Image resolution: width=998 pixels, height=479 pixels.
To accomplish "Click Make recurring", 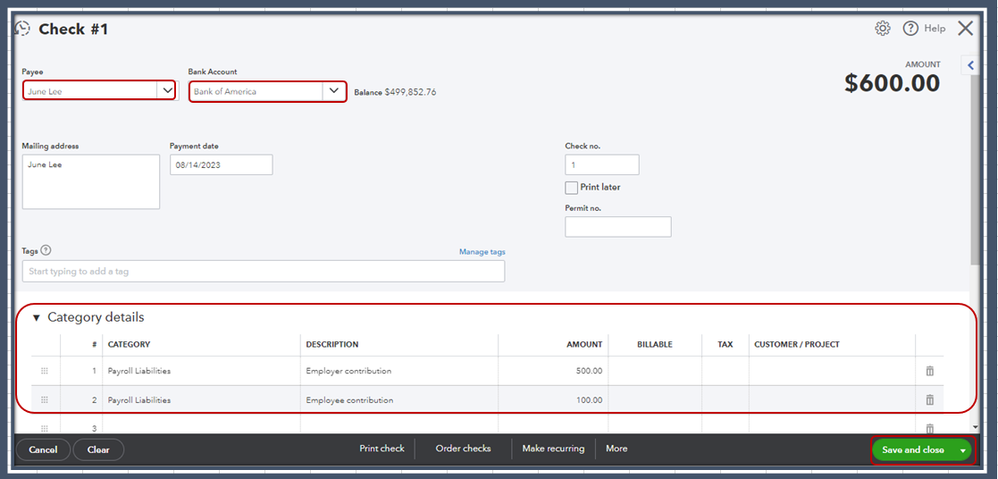I will tap(553, 448).
